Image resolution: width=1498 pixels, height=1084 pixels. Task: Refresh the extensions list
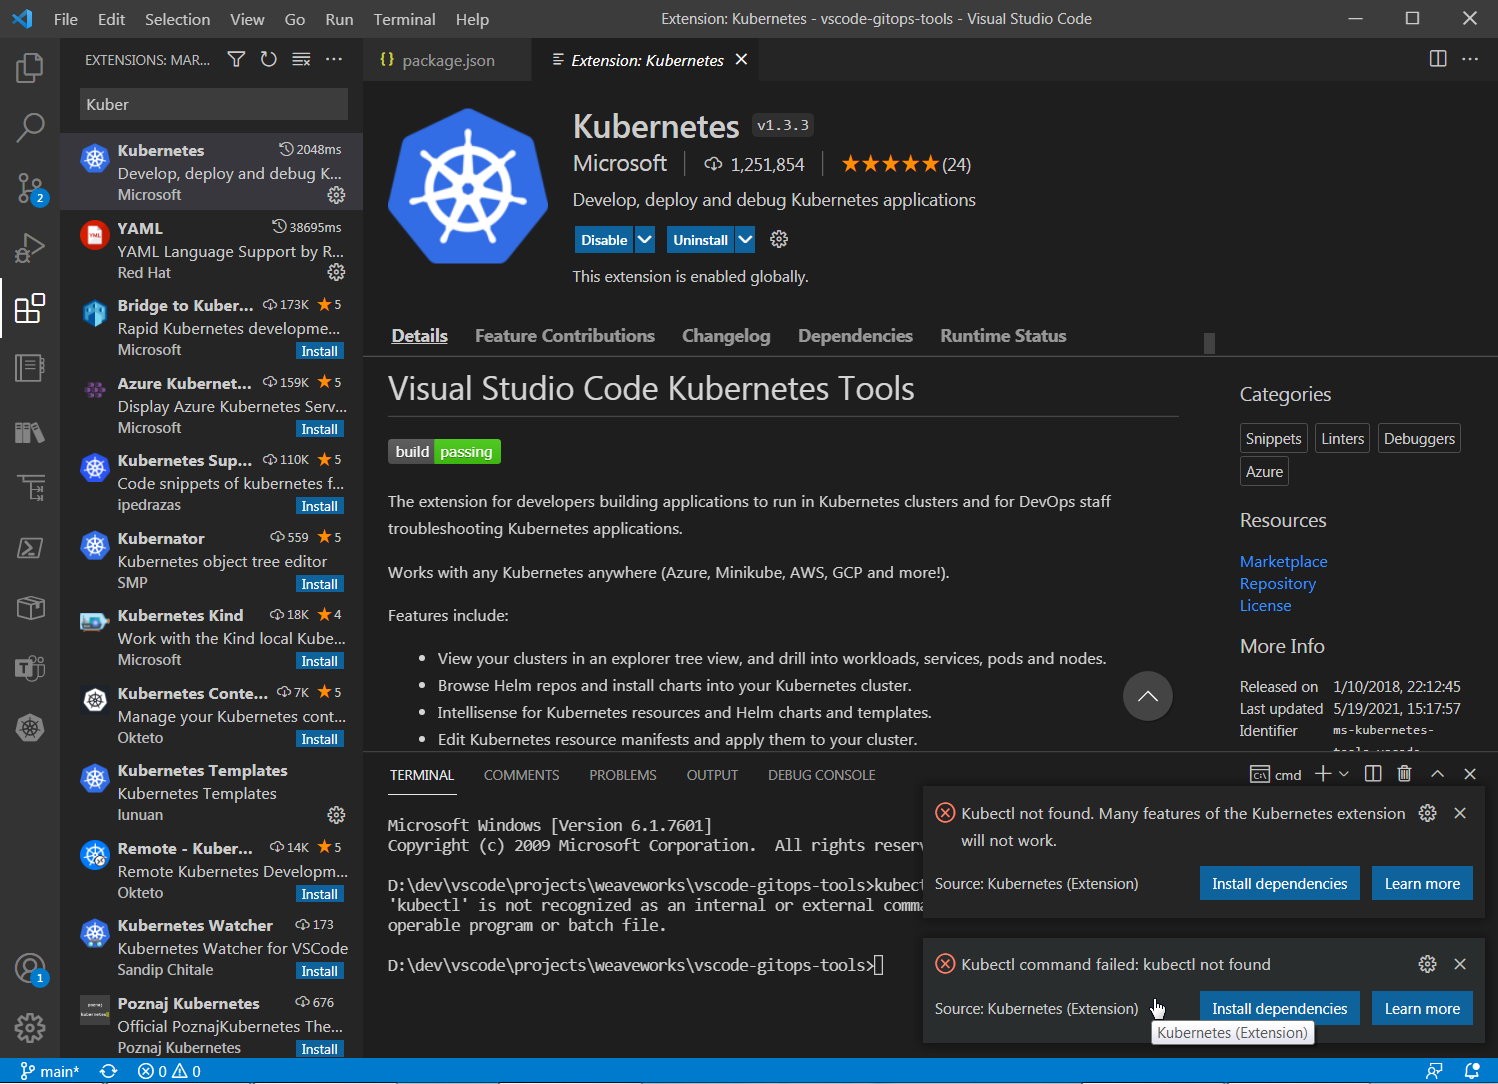coord(268,59)
